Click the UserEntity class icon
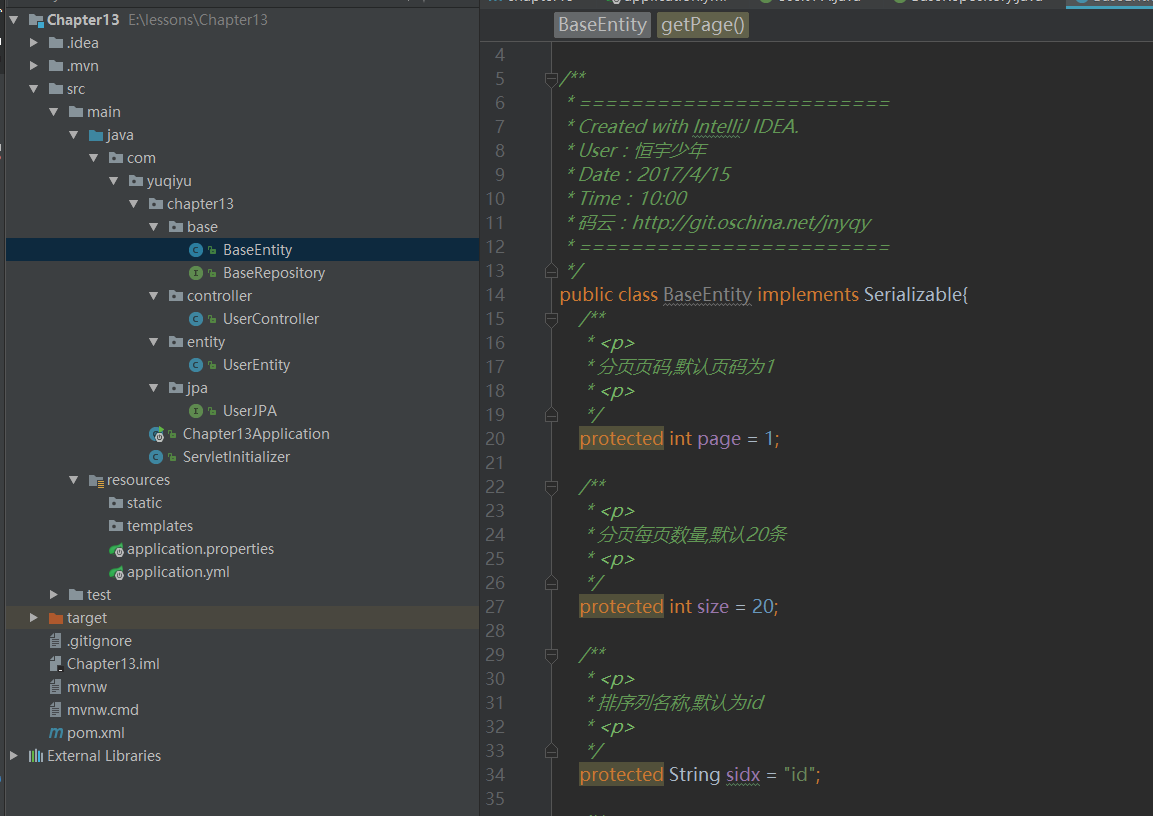 196,365
